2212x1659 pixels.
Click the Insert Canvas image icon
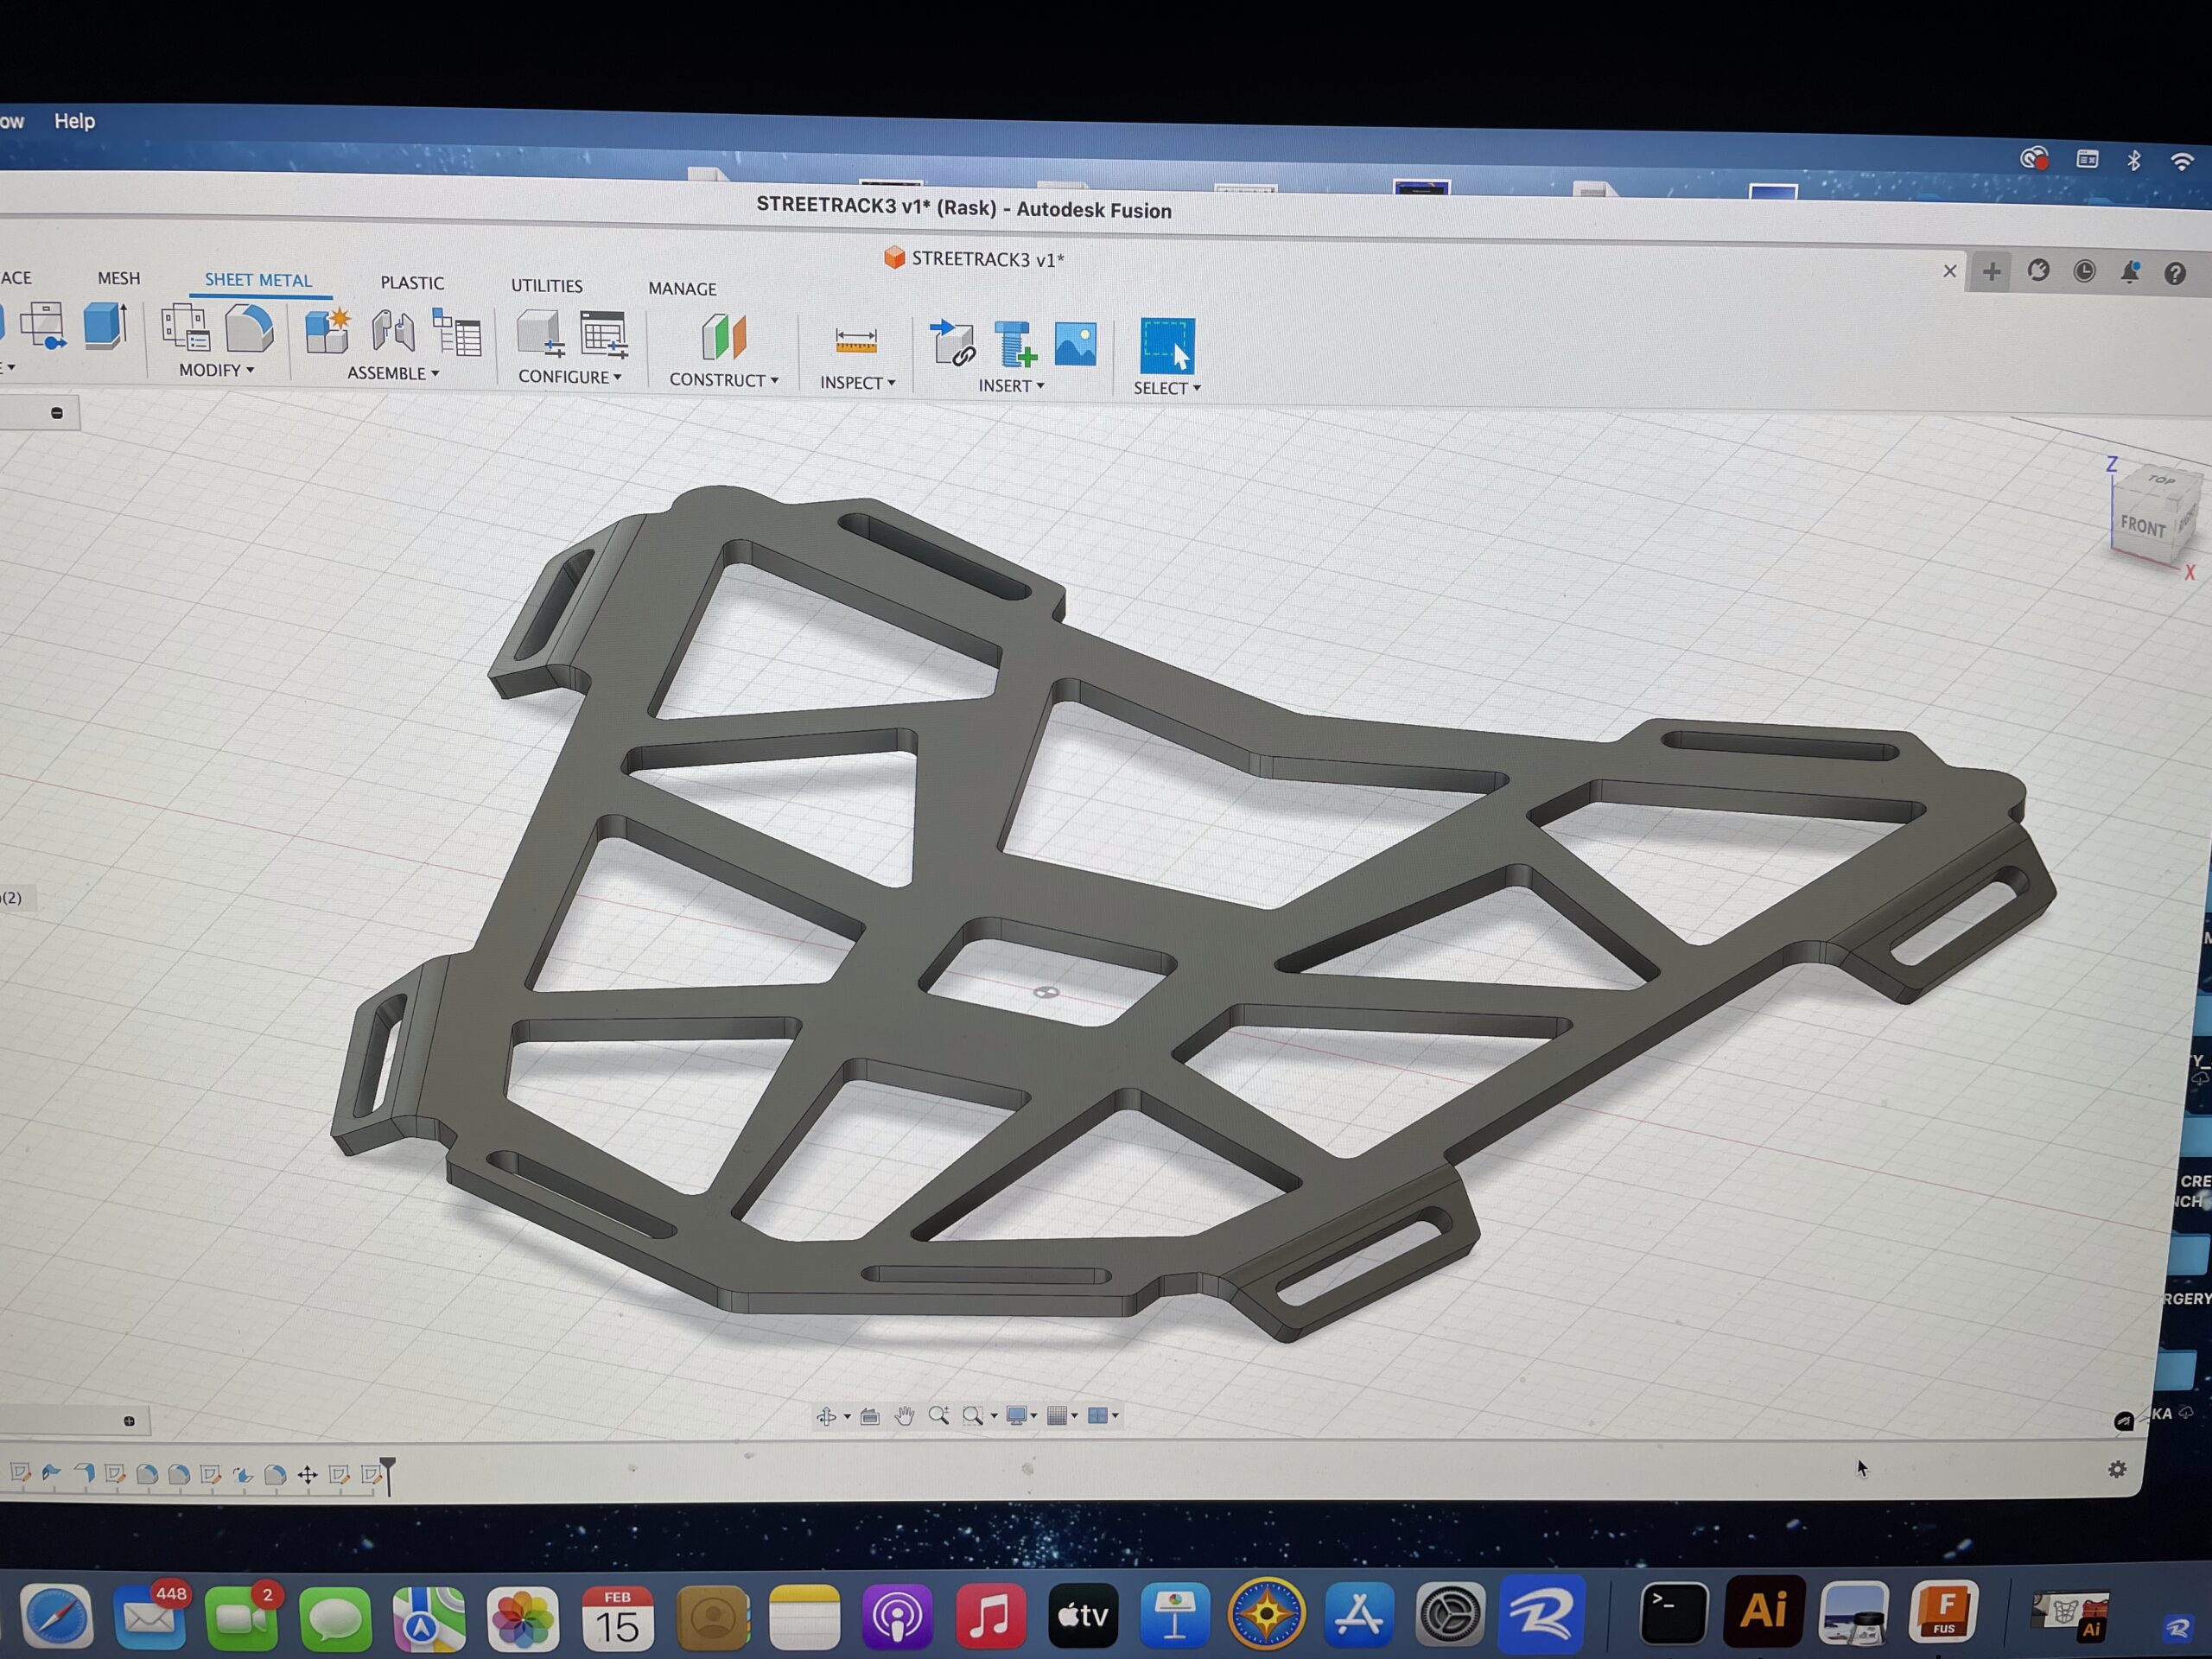pos(1076,344)
